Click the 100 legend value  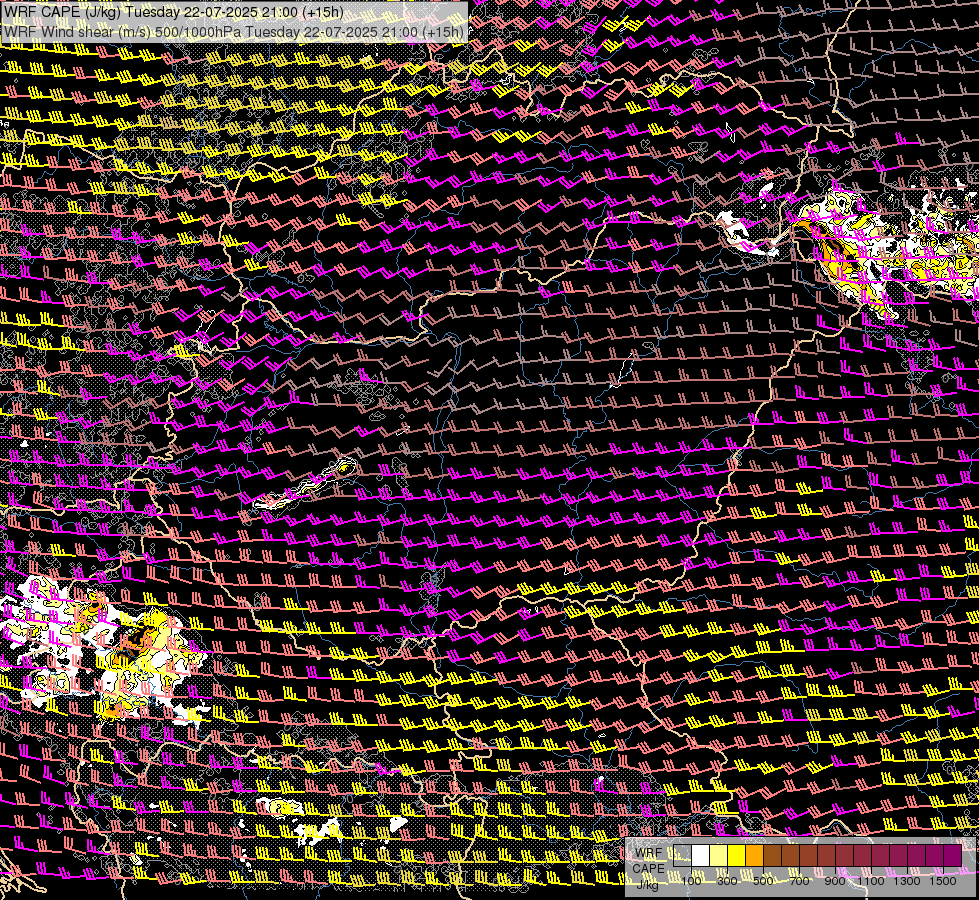tap(691, 881)
